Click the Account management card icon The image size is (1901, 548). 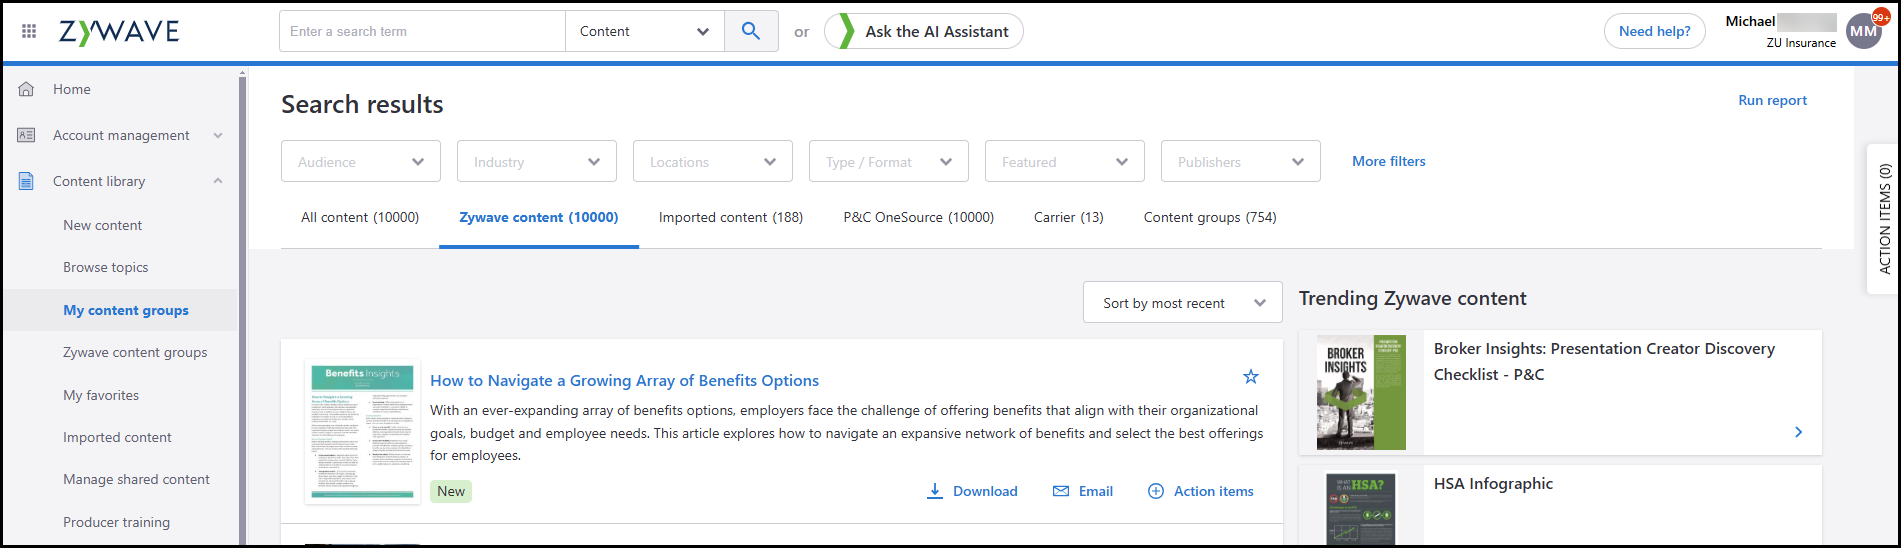point(27,135)
